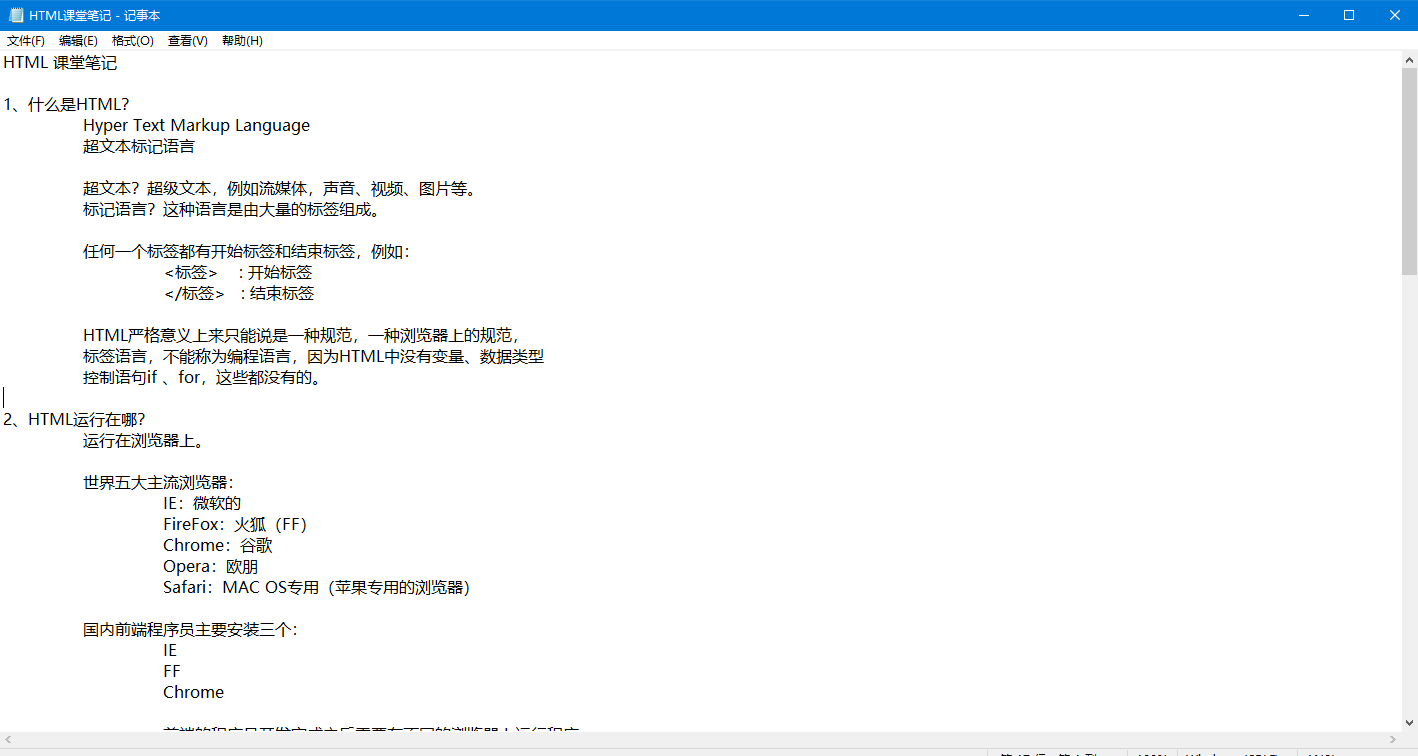This screenshot has width=1418, height=756.
Task: Click the vertical scrollbar thumb
Action: click(x=1409, y=172)
